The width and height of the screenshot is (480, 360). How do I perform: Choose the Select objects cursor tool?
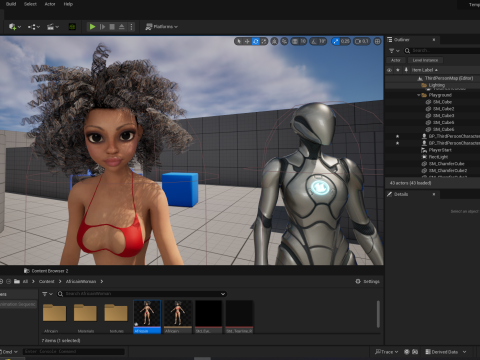click(239, 41)
